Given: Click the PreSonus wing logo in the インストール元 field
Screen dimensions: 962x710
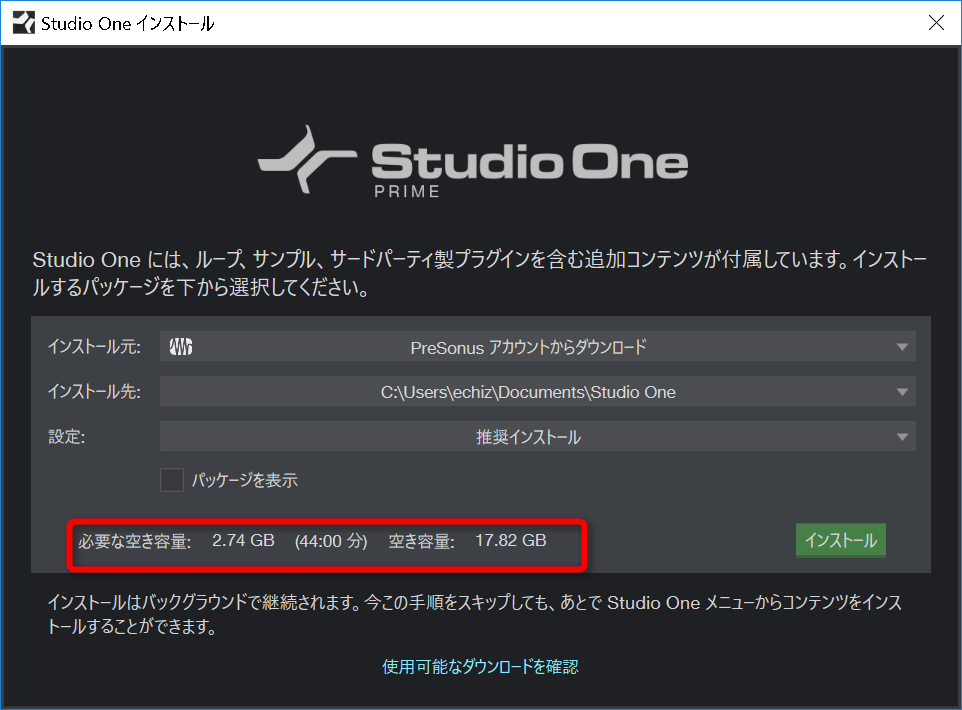Looking at the screenshot, I should [180, 346].
